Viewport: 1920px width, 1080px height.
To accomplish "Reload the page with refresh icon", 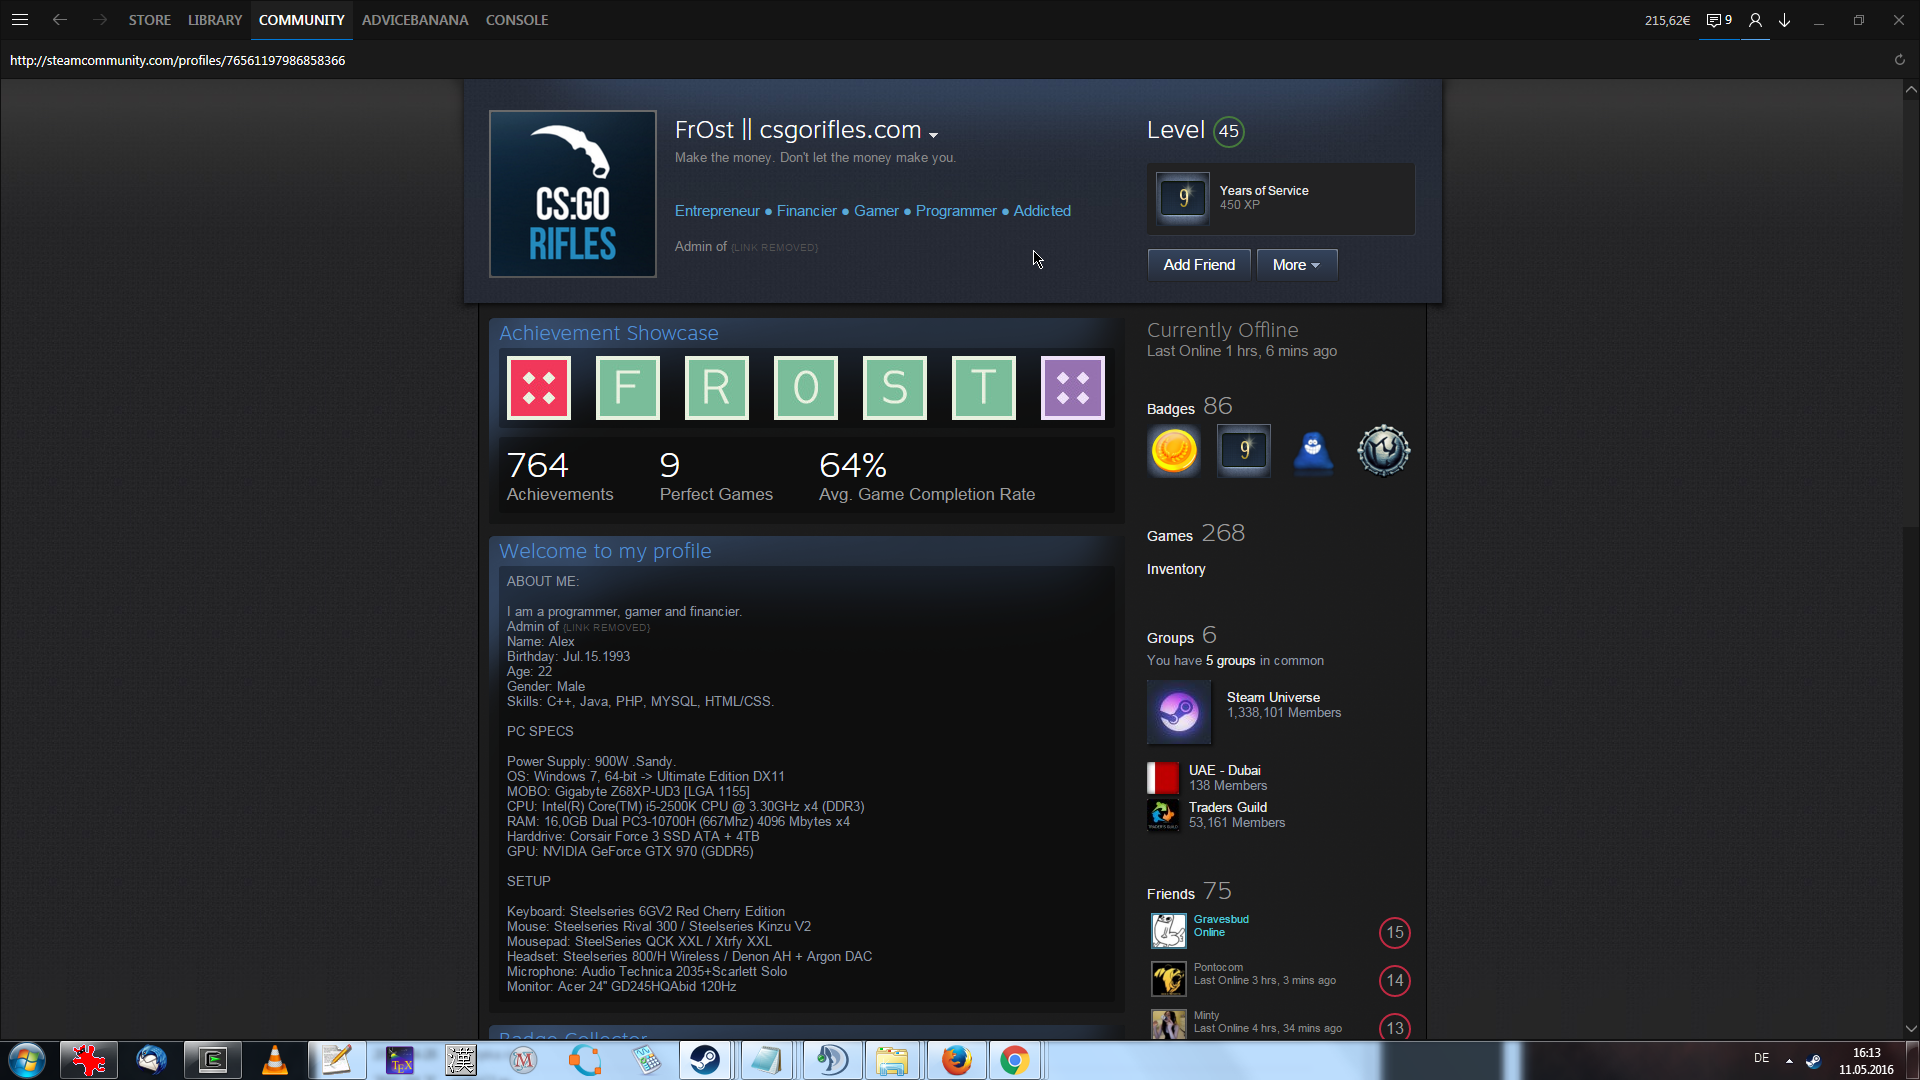I will pyautogui.click(x=1899, y=60).
